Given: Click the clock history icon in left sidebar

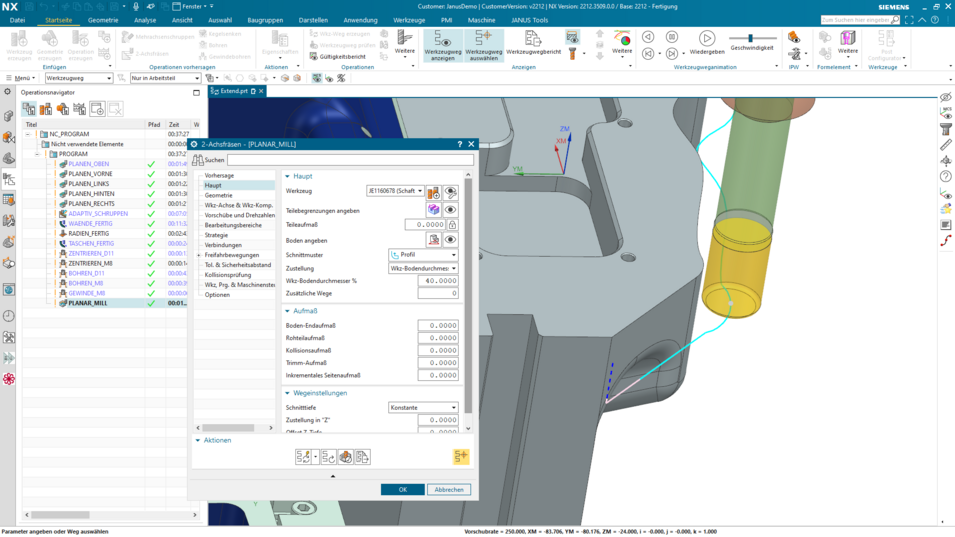Looking at the screenshot, I should tap(9, 316).
